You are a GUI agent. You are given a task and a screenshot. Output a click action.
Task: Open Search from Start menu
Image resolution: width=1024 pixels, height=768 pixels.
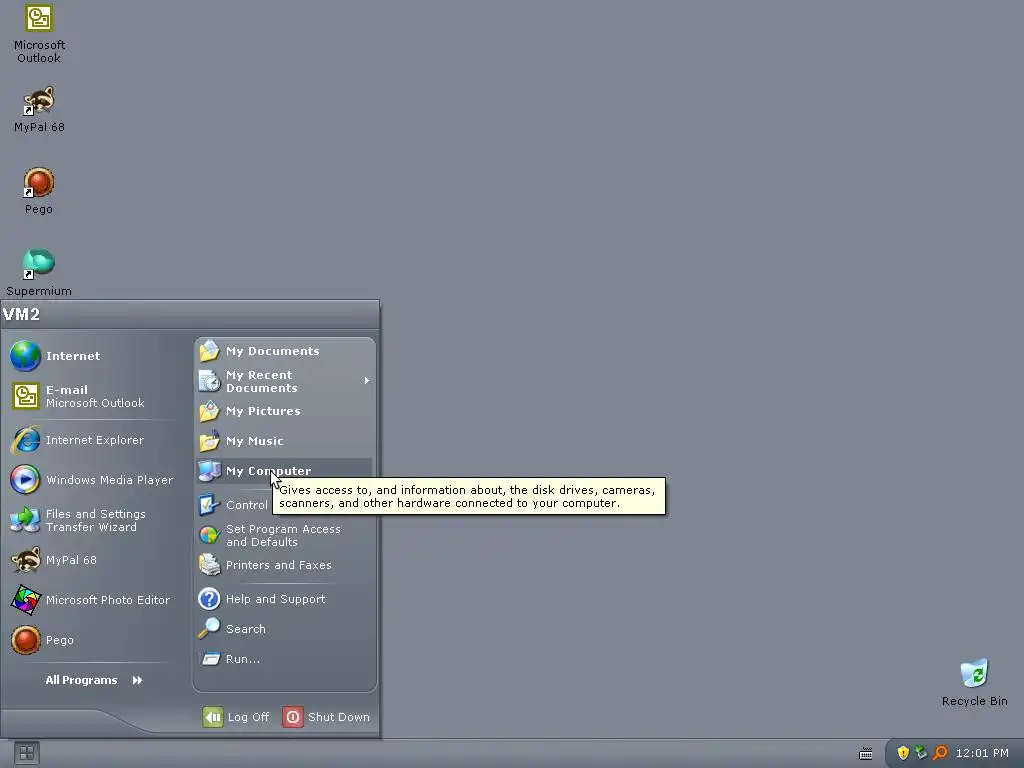click(284, 629)
